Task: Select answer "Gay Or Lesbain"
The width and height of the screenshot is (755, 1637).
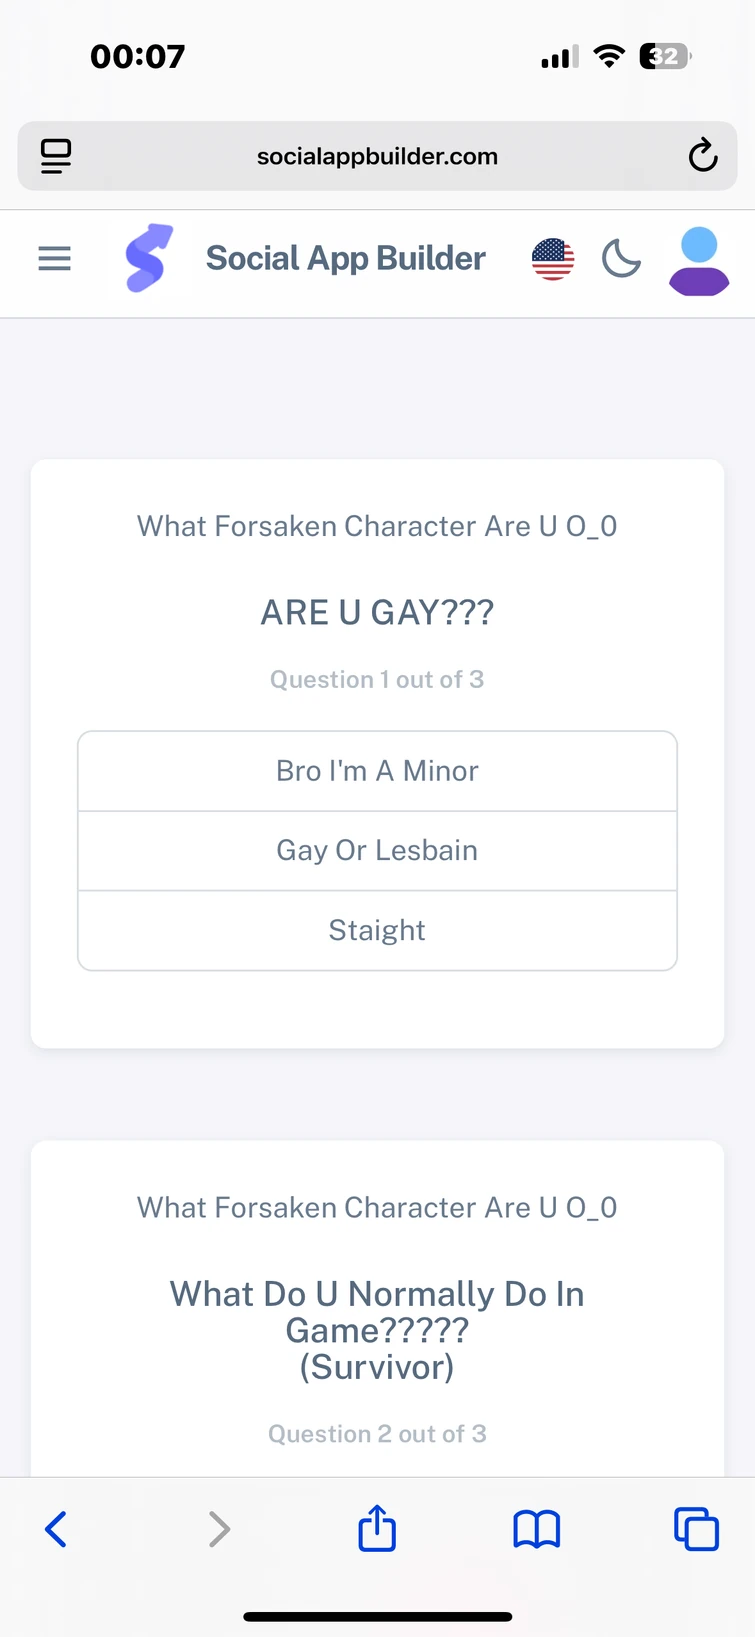Action: coord(377,850)
